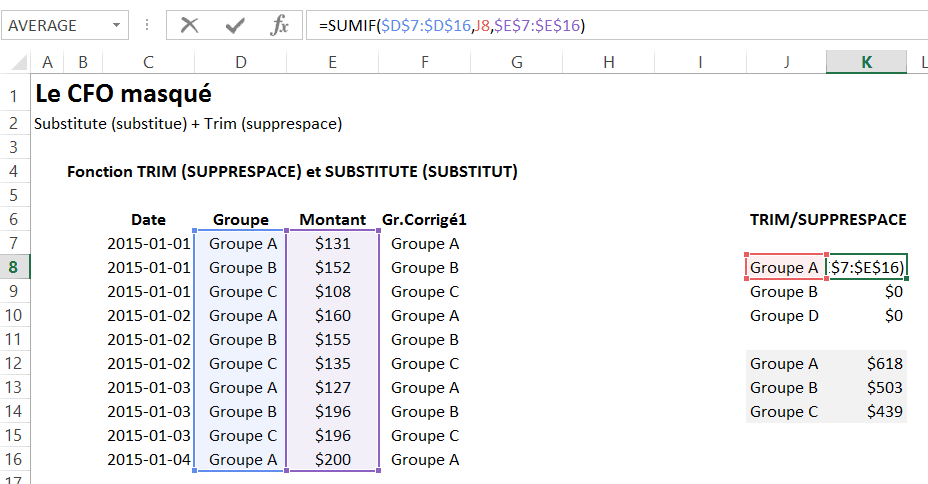Expand the Name Box dropdown arrow
The image size is (928, 484).
117,25
